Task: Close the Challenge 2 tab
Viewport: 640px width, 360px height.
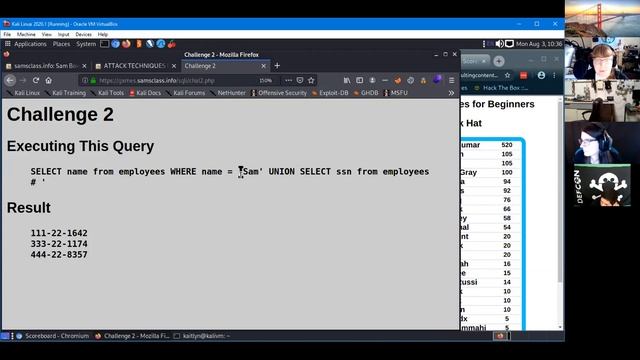Action: click(263, 66)
